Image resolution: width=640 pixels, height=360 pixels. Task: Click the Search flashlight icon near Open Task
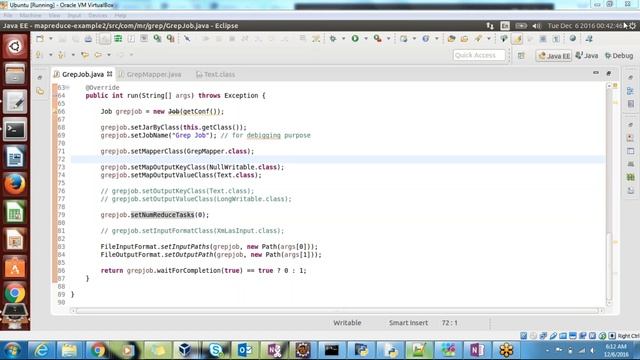tap(478, 38)
